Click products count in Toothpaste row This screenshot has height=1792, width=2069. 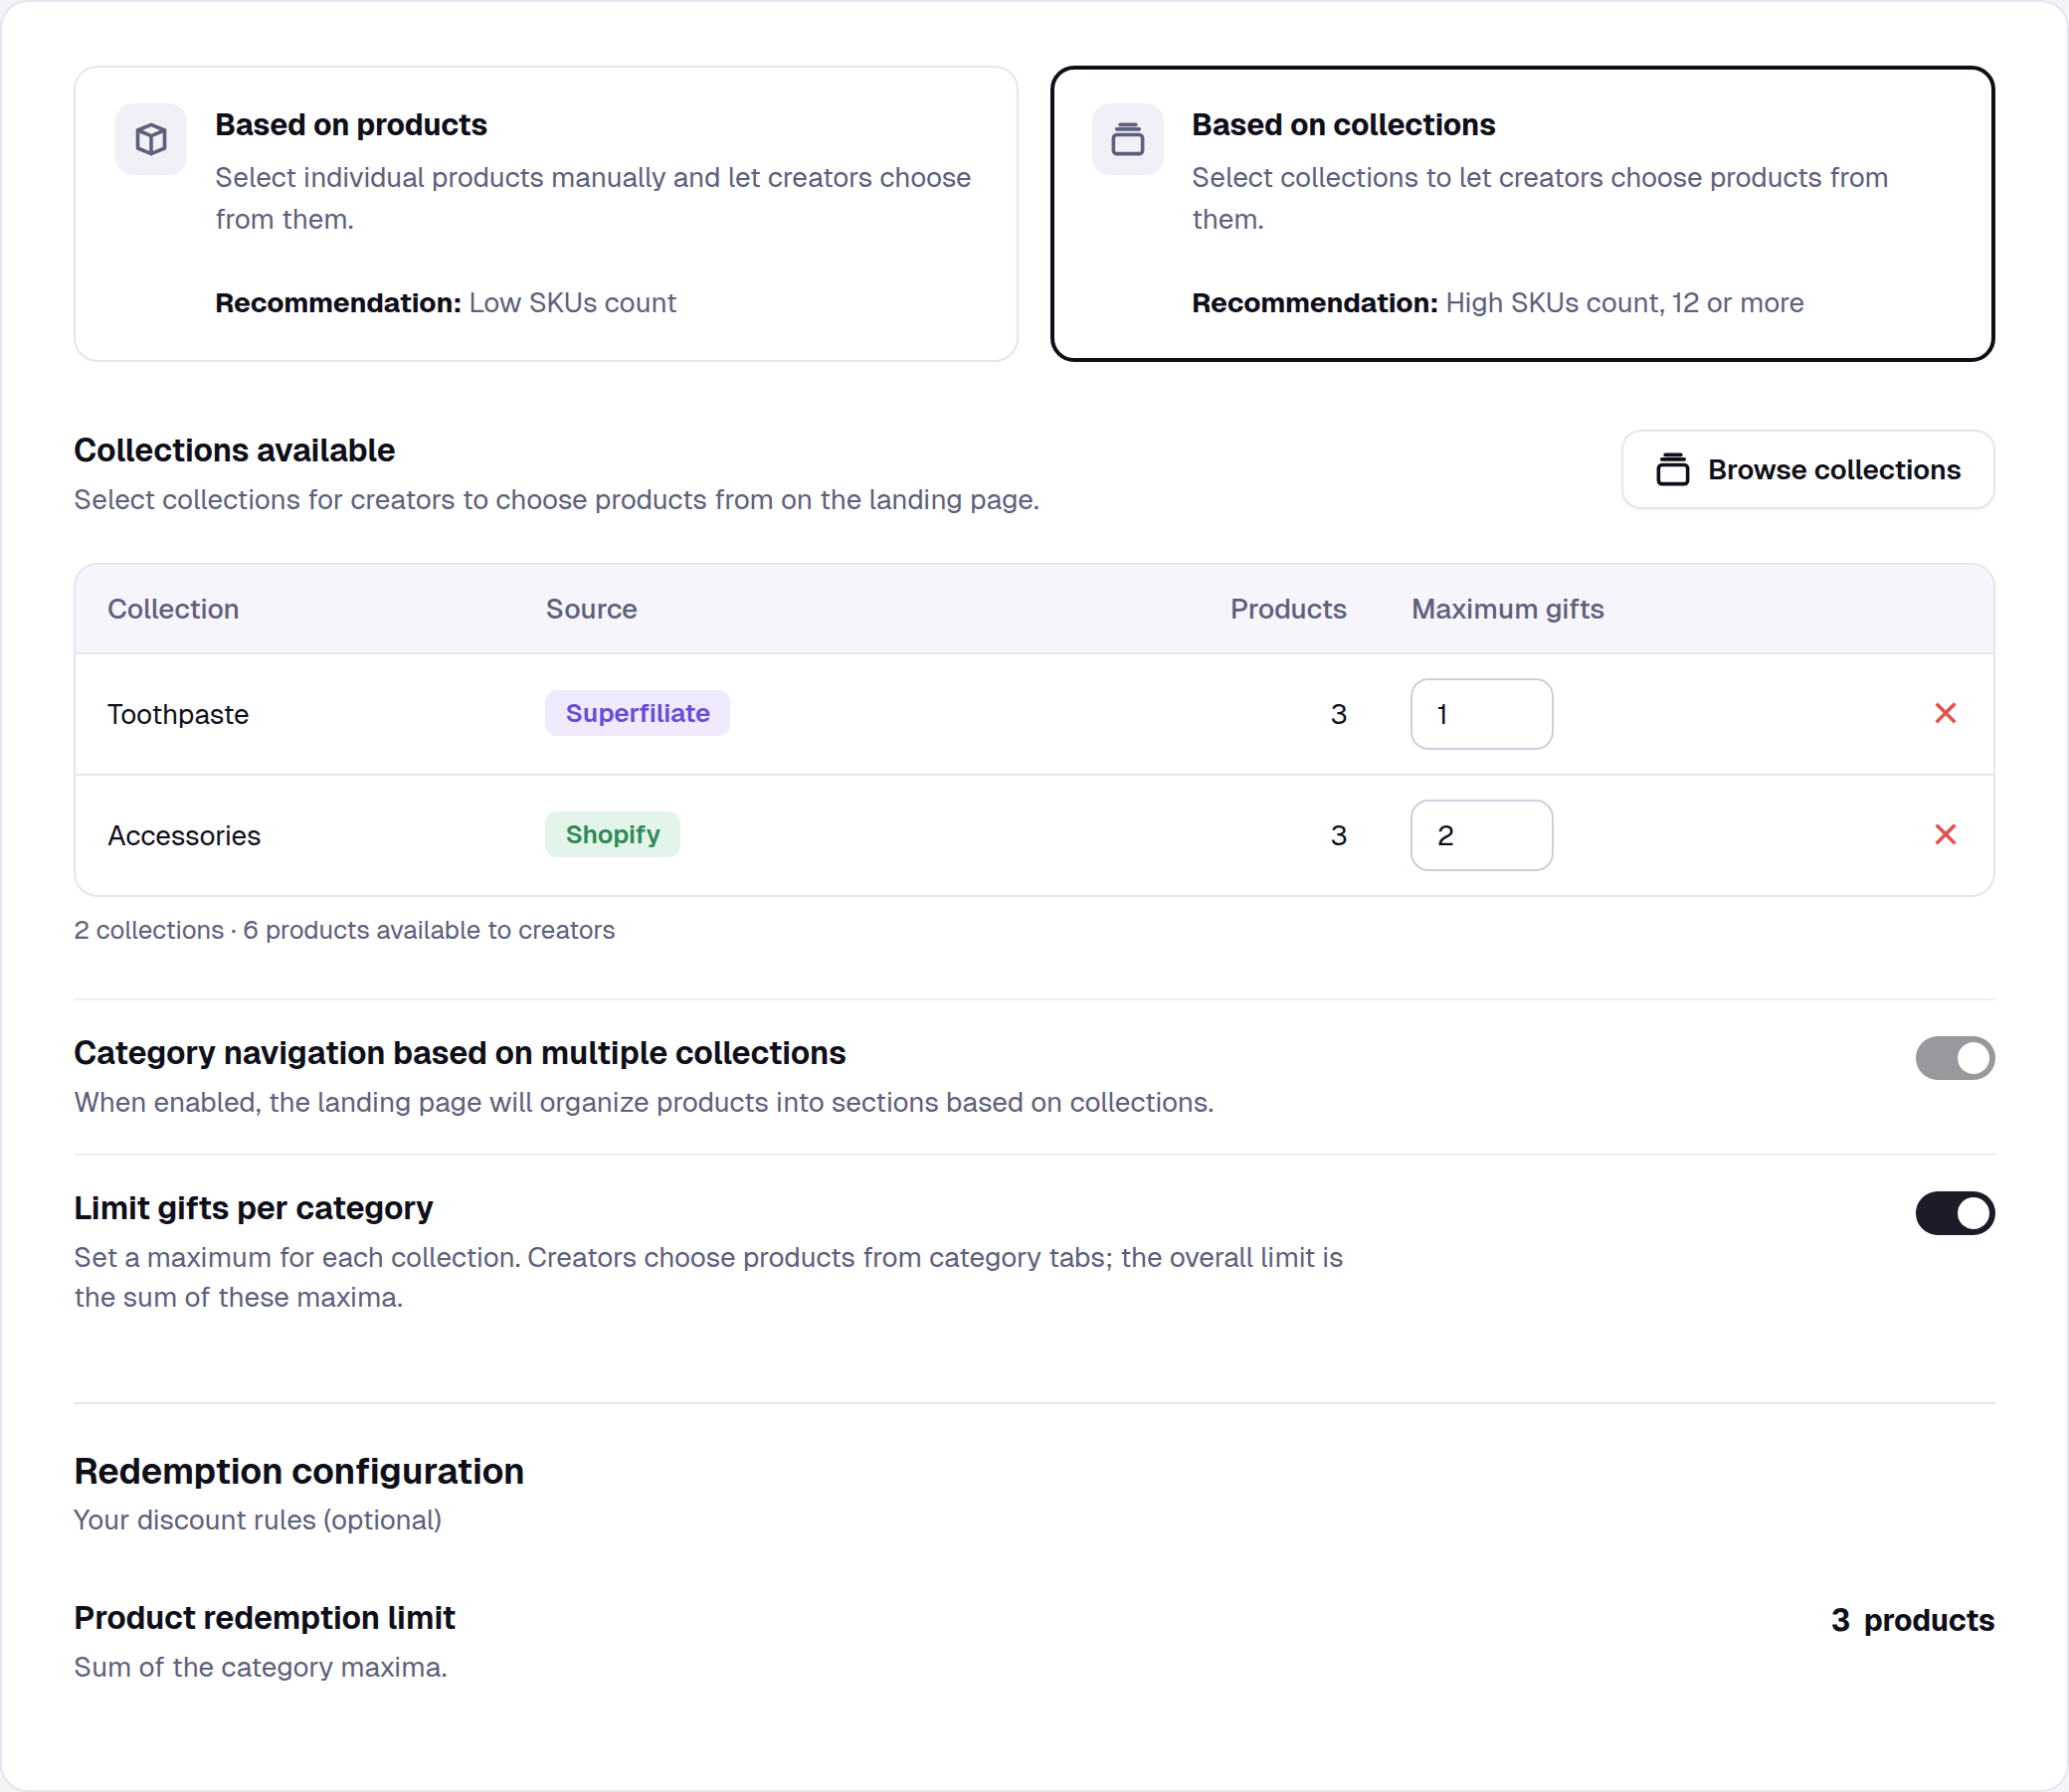1338,714
